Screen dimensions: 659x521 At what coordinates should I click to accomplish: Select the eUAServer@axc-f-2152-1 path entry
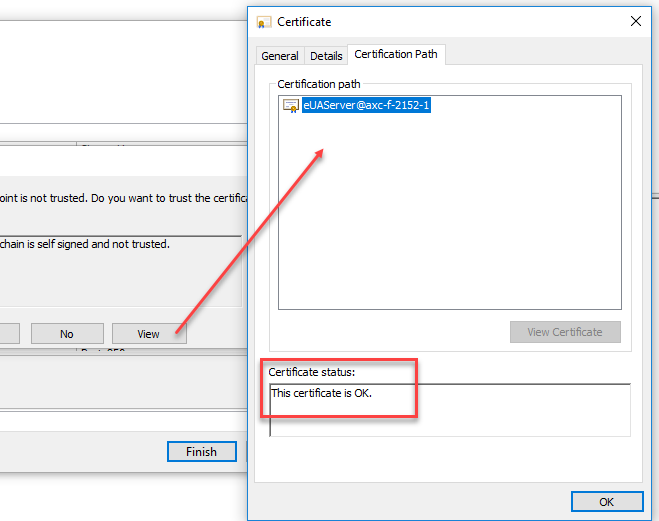366,105
